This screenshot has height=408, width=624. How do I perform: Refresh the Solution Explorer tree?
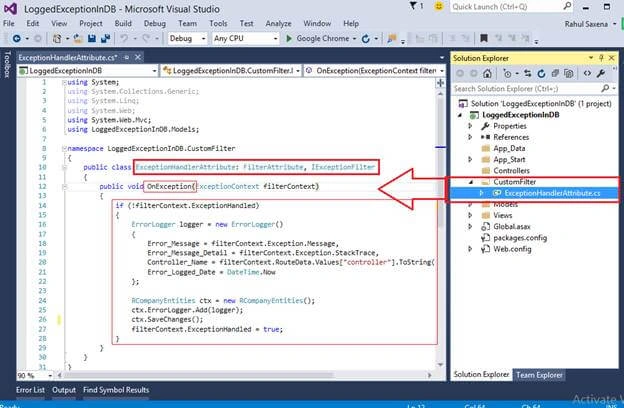[541, 74]
